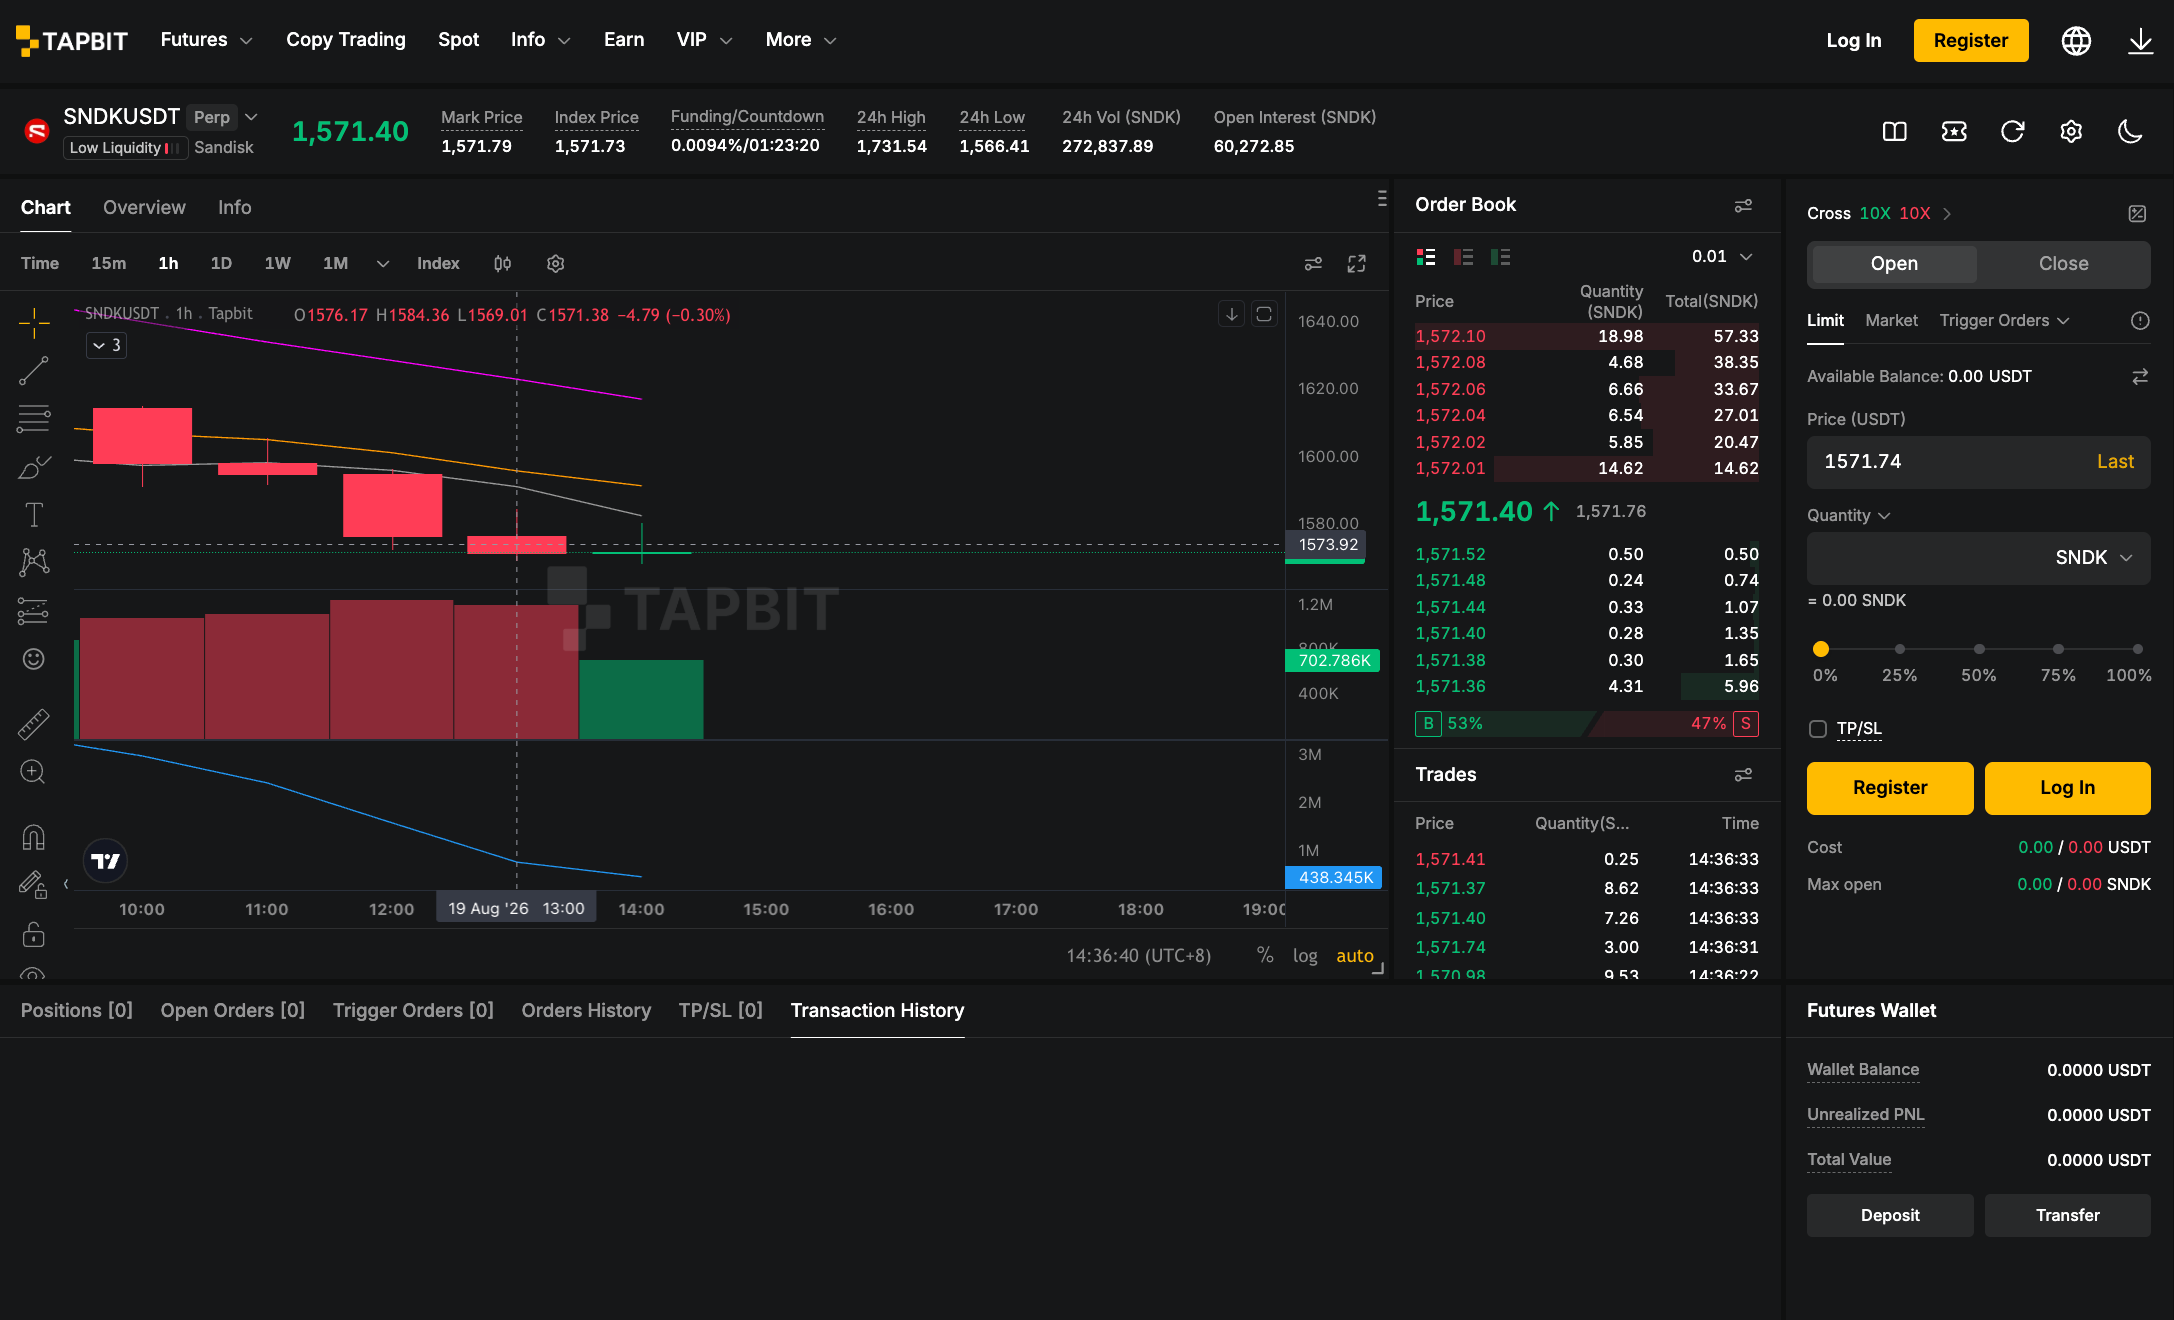Open trading preferences gear in header
The image size is (2174, 1320).
pyautogui.click(x=2071, y=132)
